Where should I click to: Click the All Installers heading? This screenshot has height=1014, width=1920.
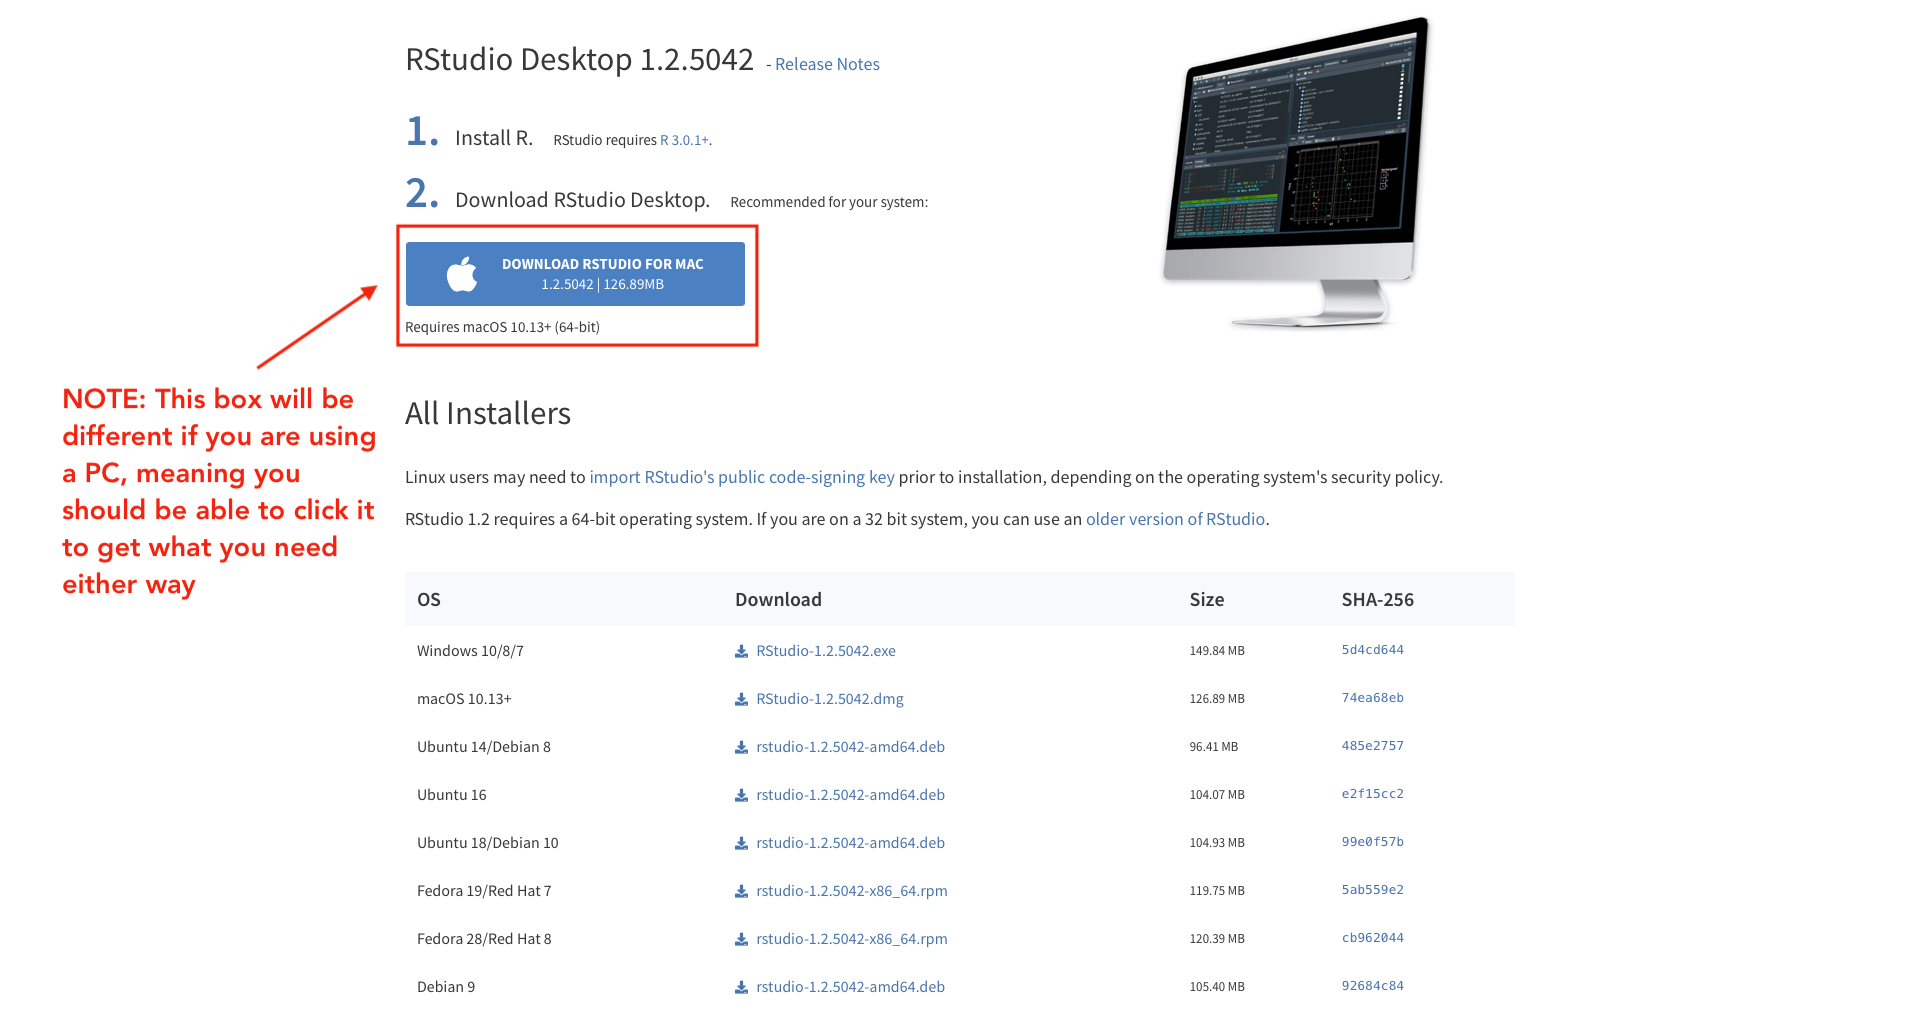pos(488,414)
